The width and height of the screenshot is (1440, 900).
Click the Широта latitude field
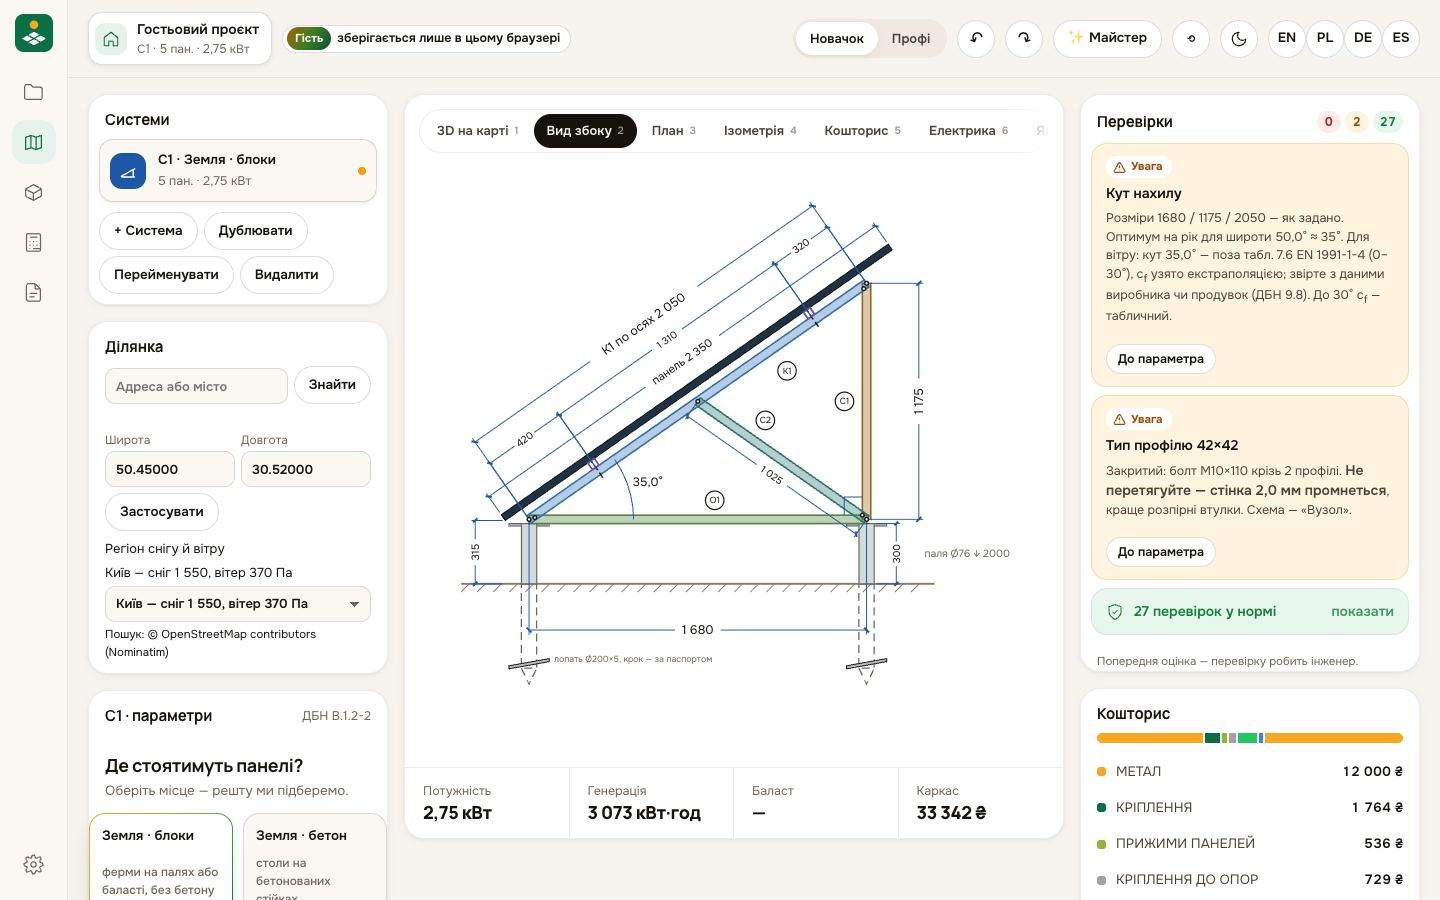click(170, 469)
